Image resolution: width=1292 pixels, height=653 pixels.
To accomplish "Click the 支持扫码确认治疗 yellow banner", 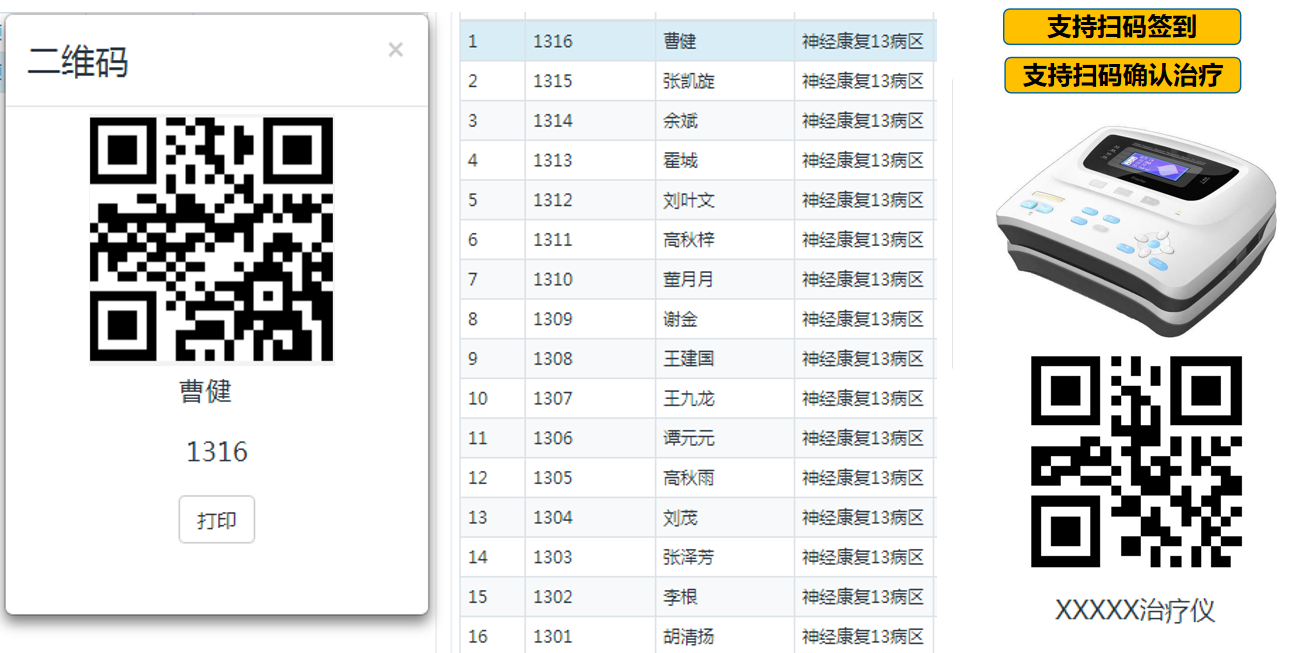I will [x=1123, y=75].
